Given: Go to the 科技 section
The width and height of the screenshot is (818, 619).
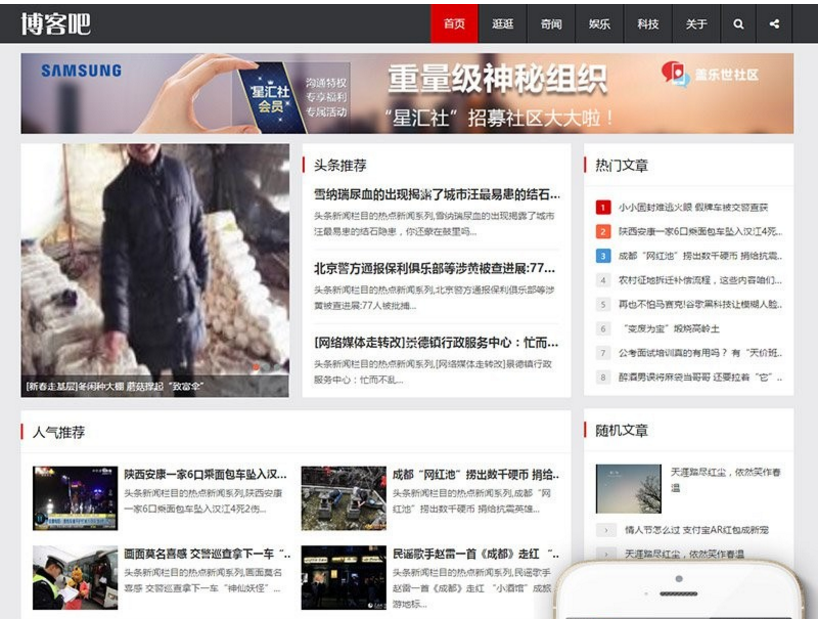Looking at the screenshot, I should pyautogui.click(x=648, y=24).
